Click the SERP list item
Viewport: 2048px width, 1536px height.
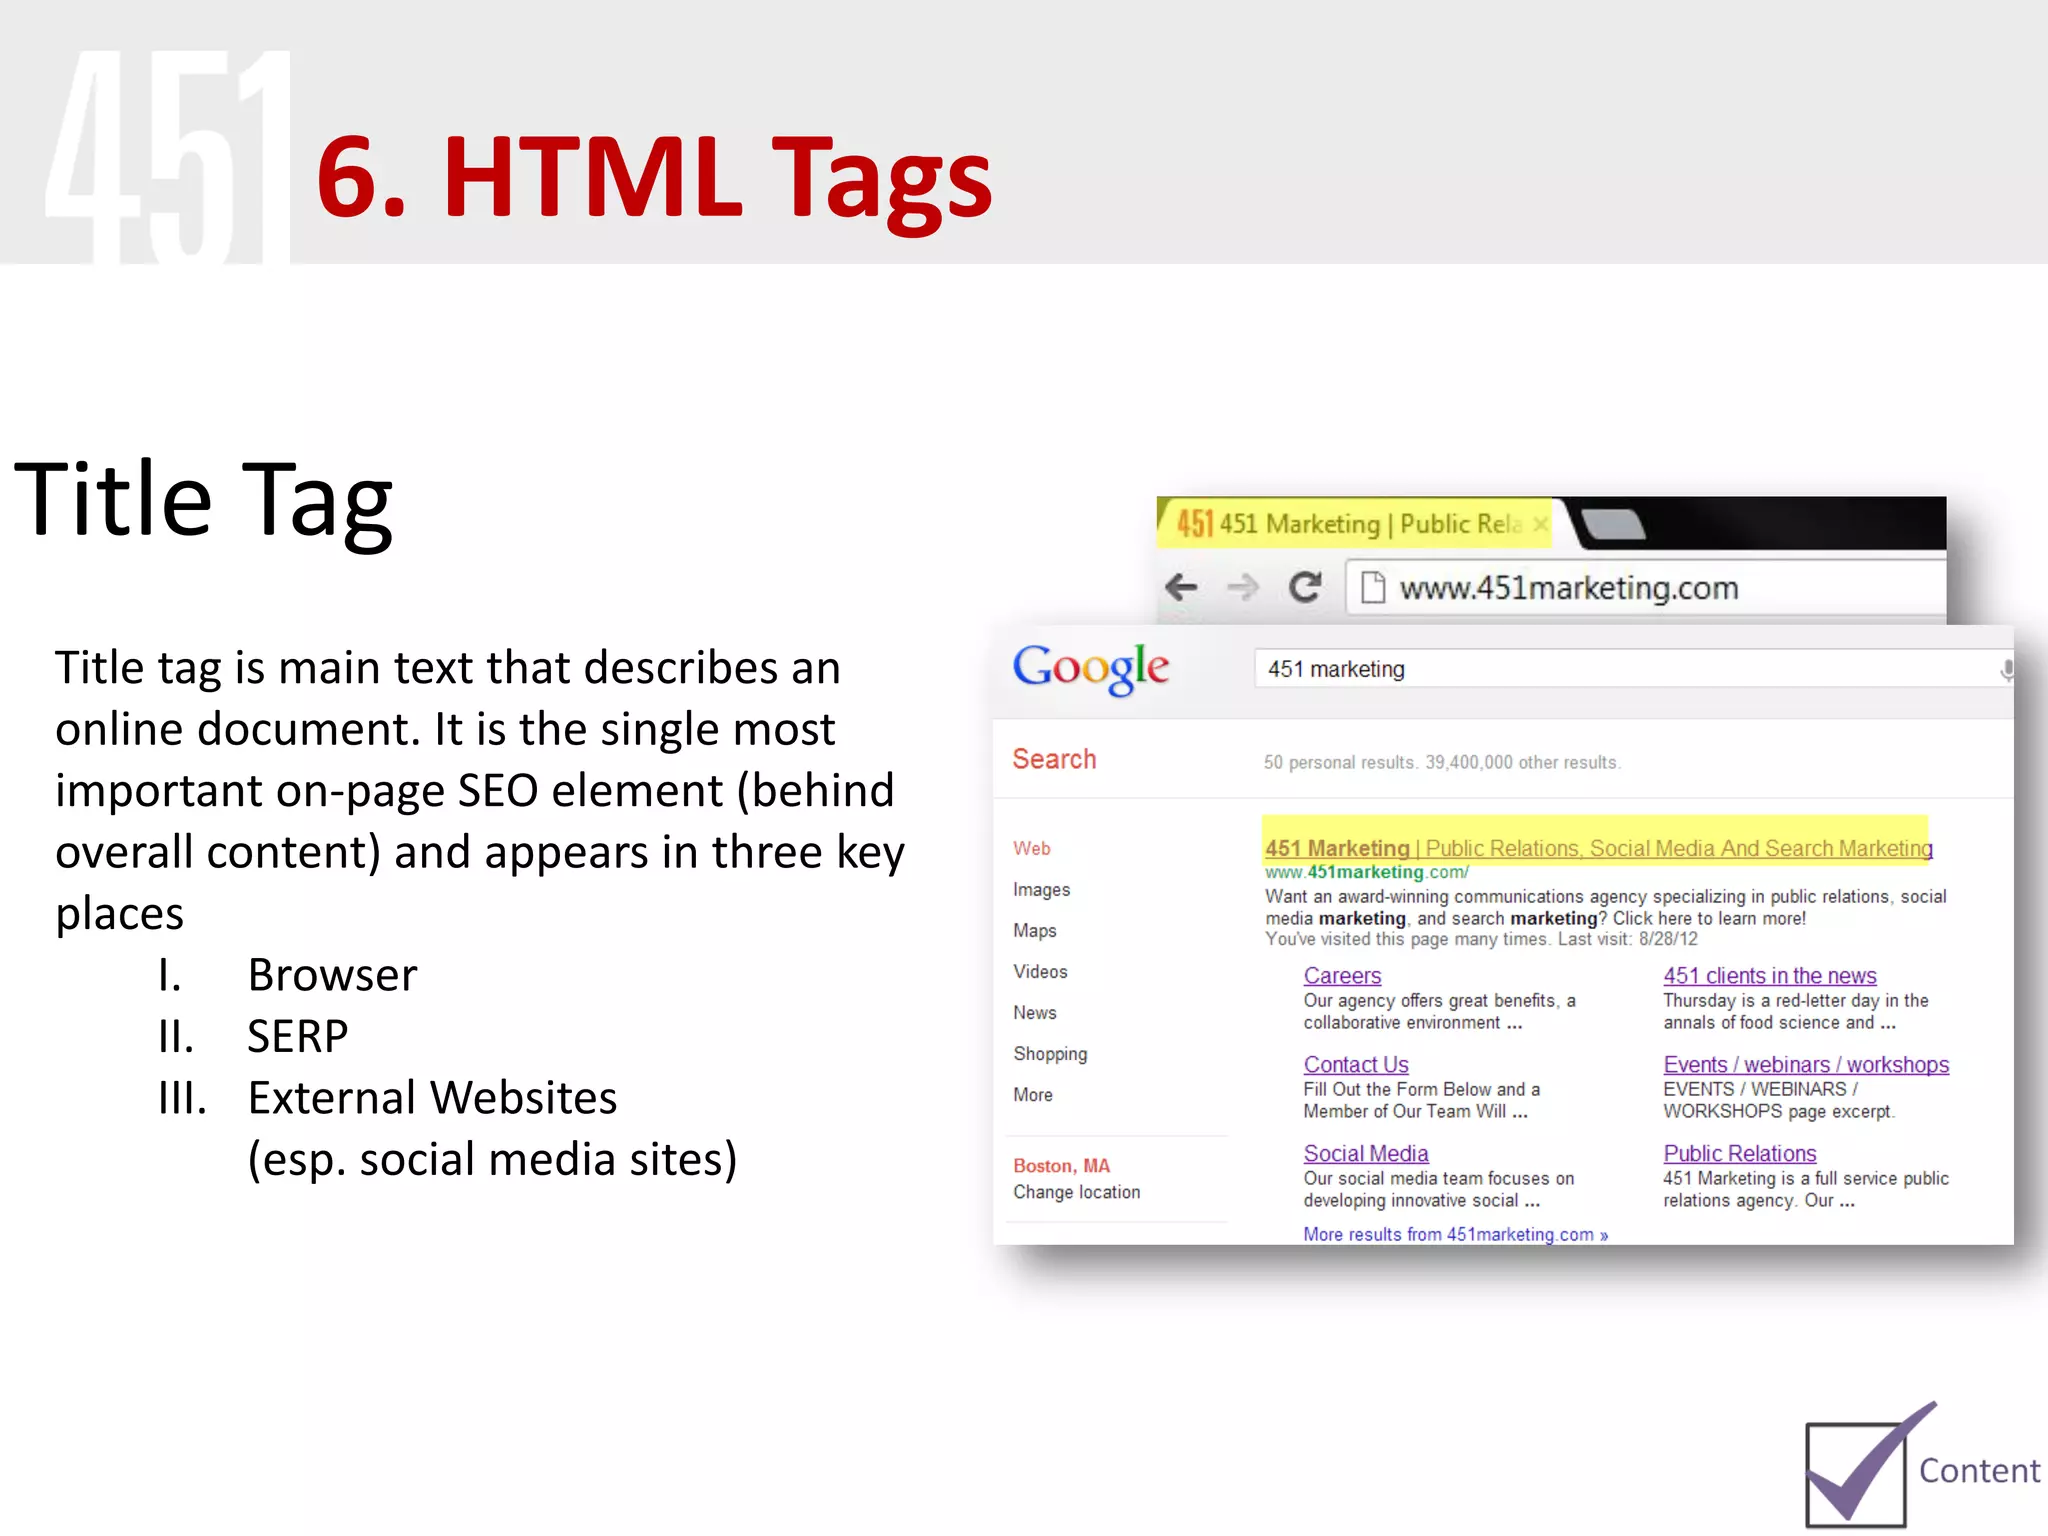tap(297, 1036)
